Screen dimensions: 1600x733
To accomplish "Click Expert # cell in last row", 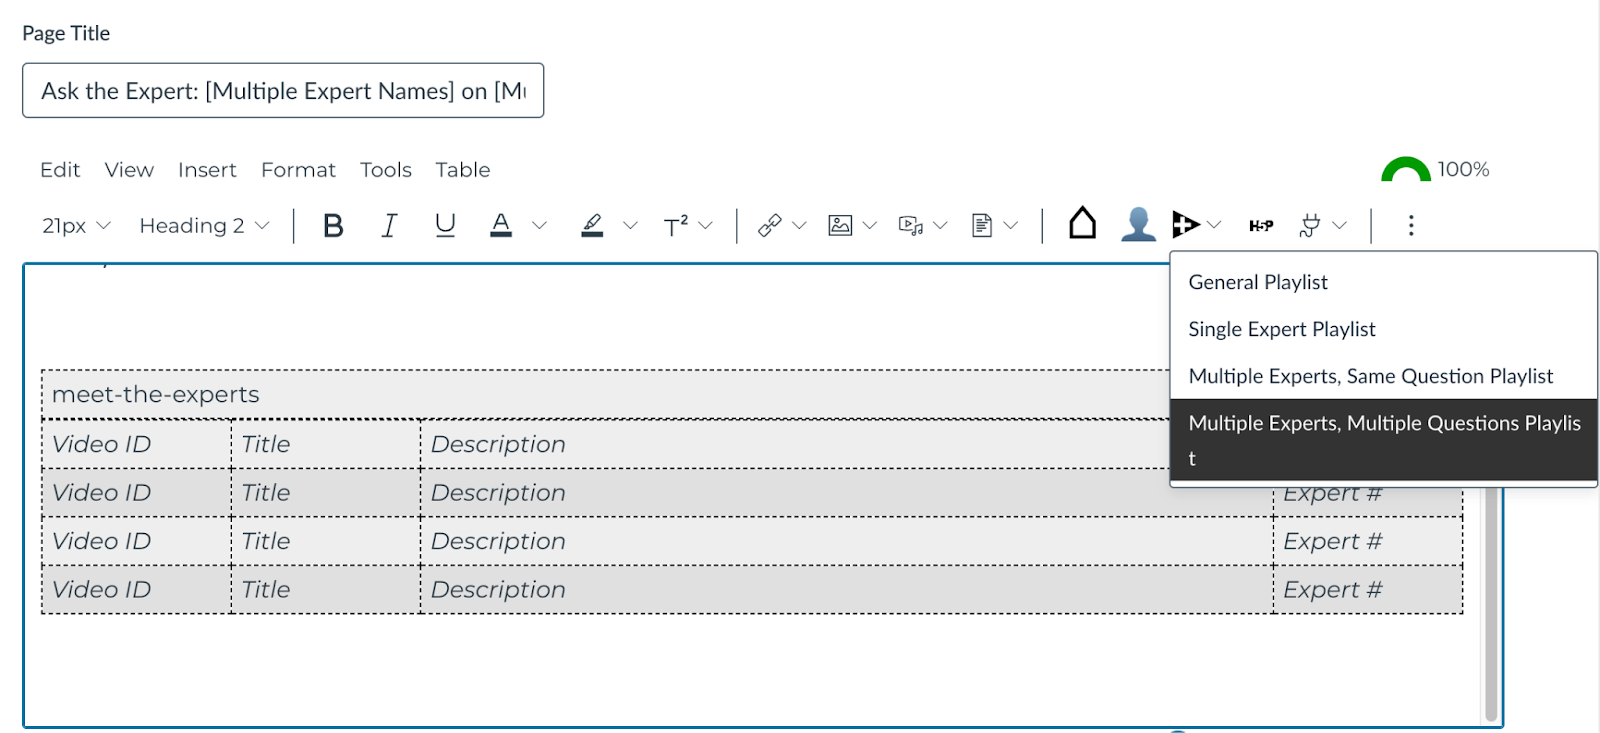I will [1367, 590].
